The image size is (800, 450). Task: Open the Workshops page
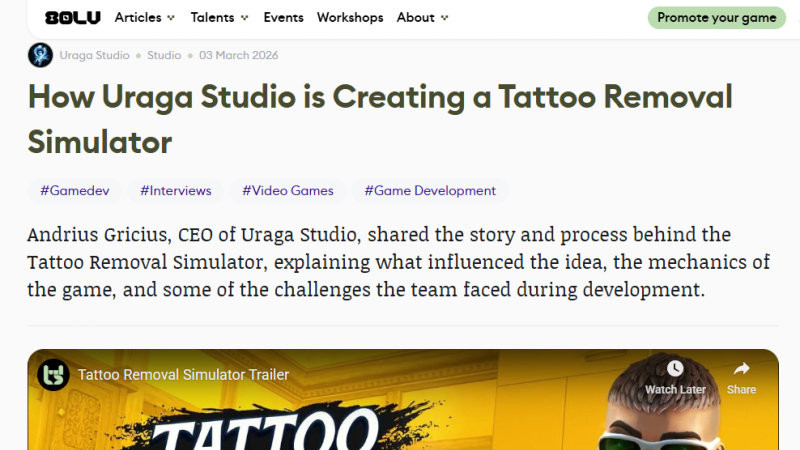(350, 17)
